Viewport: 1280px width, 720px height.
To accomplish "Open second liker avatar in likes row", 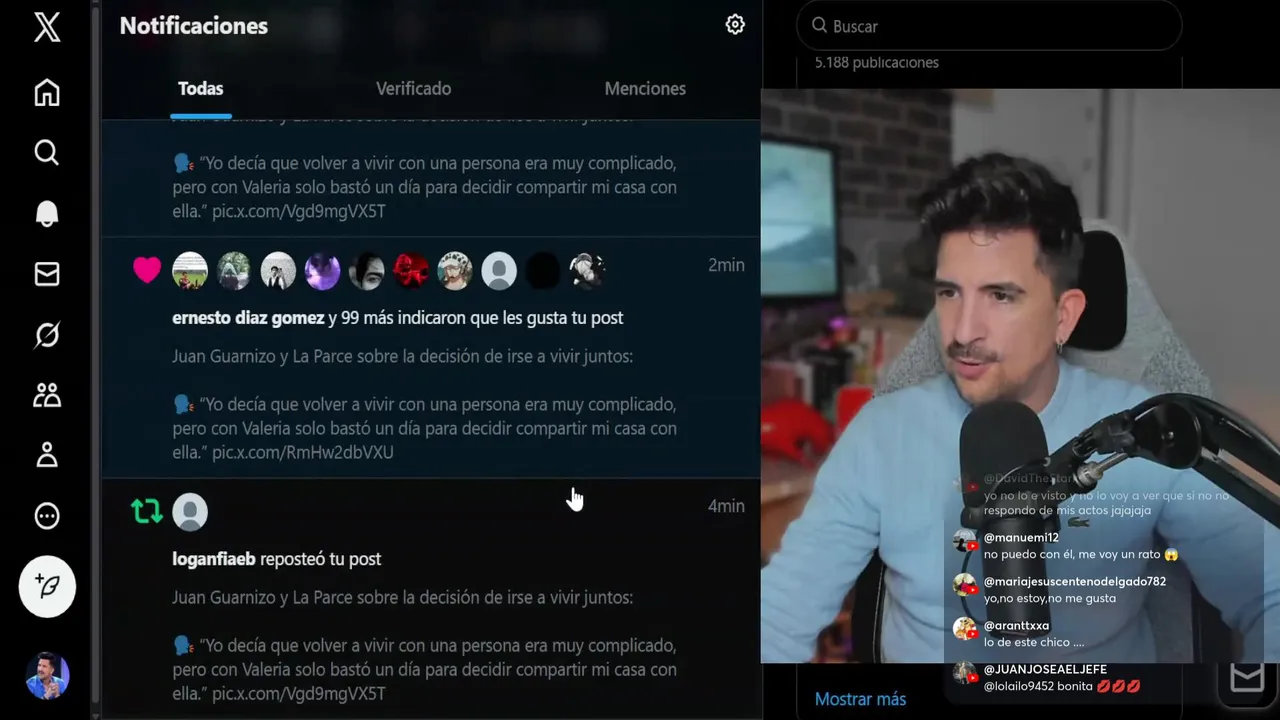I will coord(234,270).
